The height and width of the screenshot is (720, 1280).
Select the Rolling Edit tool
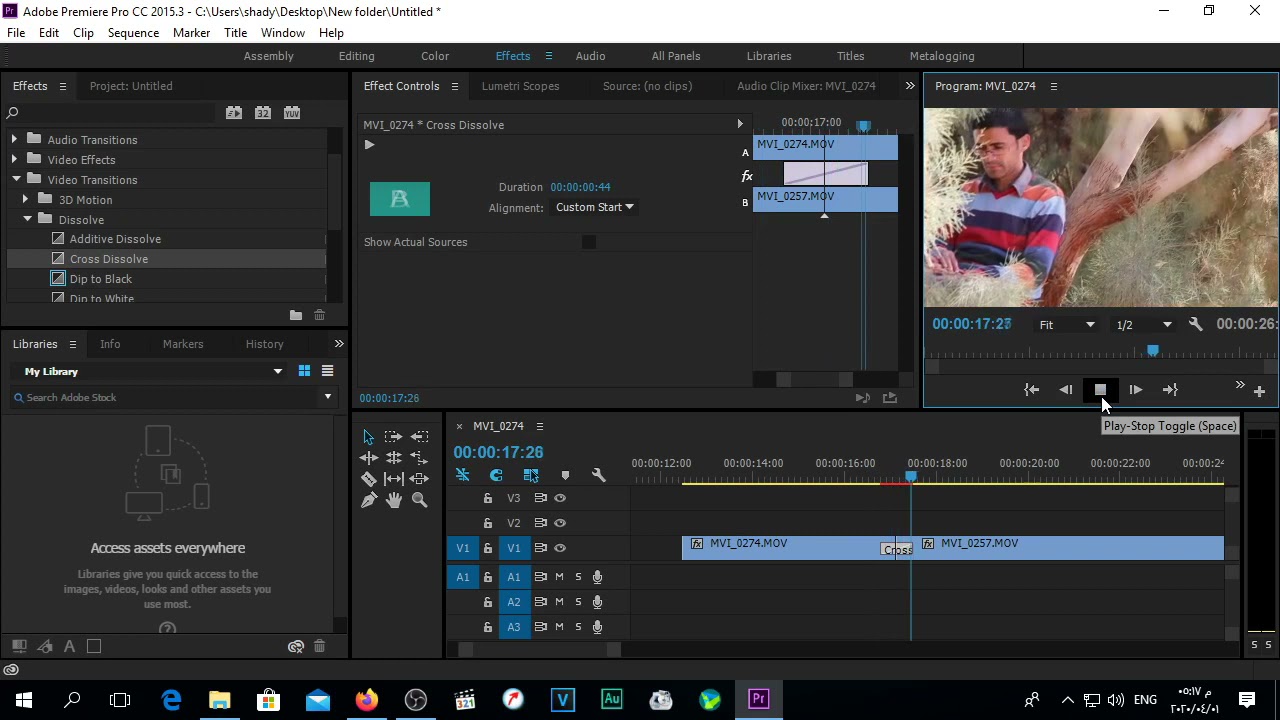tap(393, 458)
